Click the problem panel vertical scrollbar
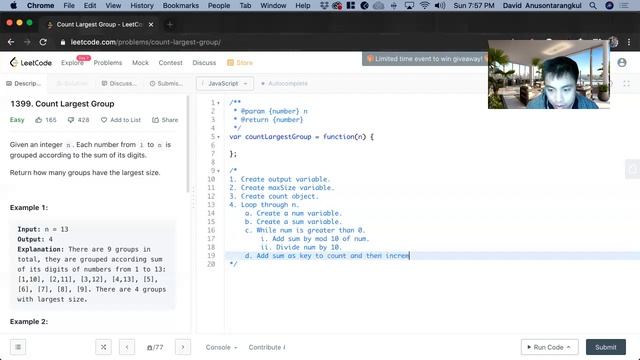The height and width of the screenshot is (360, 640). pos(188,144)
